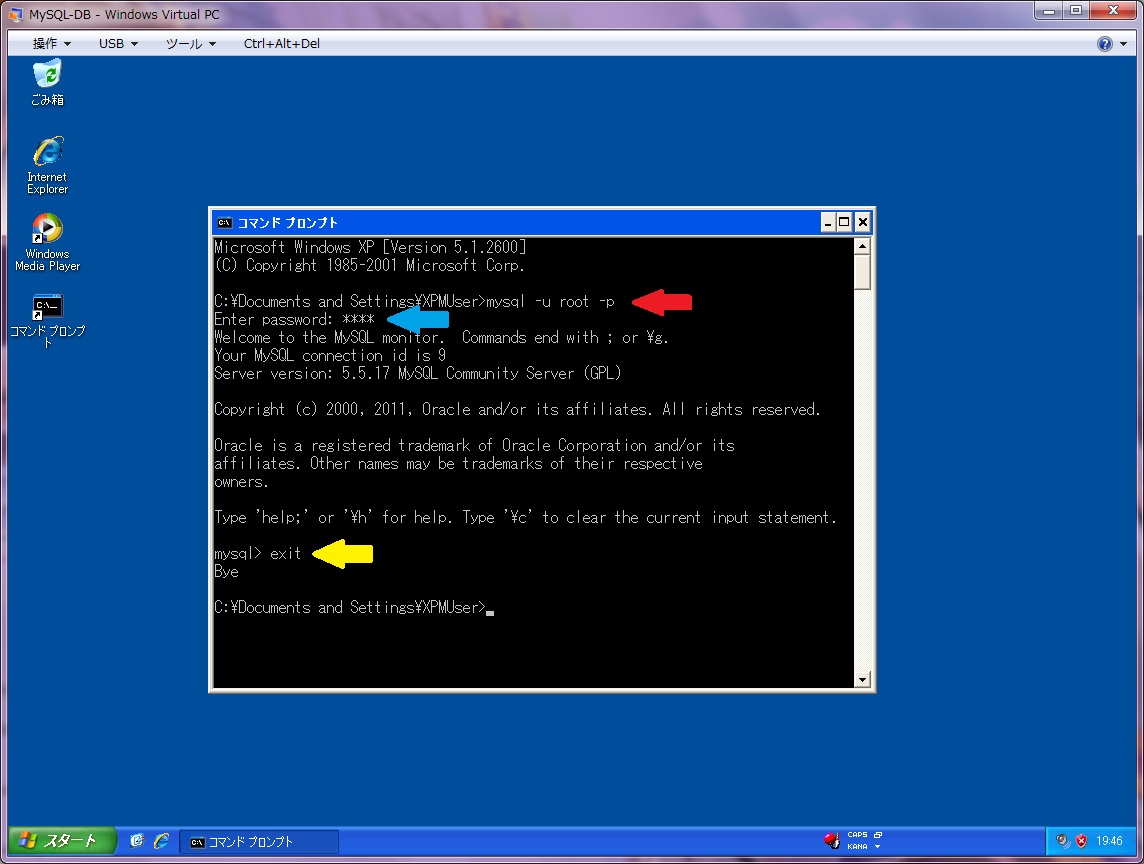
Task: Click the 'Server version: 5.5.17' line
Action: [x=417, y=374]
